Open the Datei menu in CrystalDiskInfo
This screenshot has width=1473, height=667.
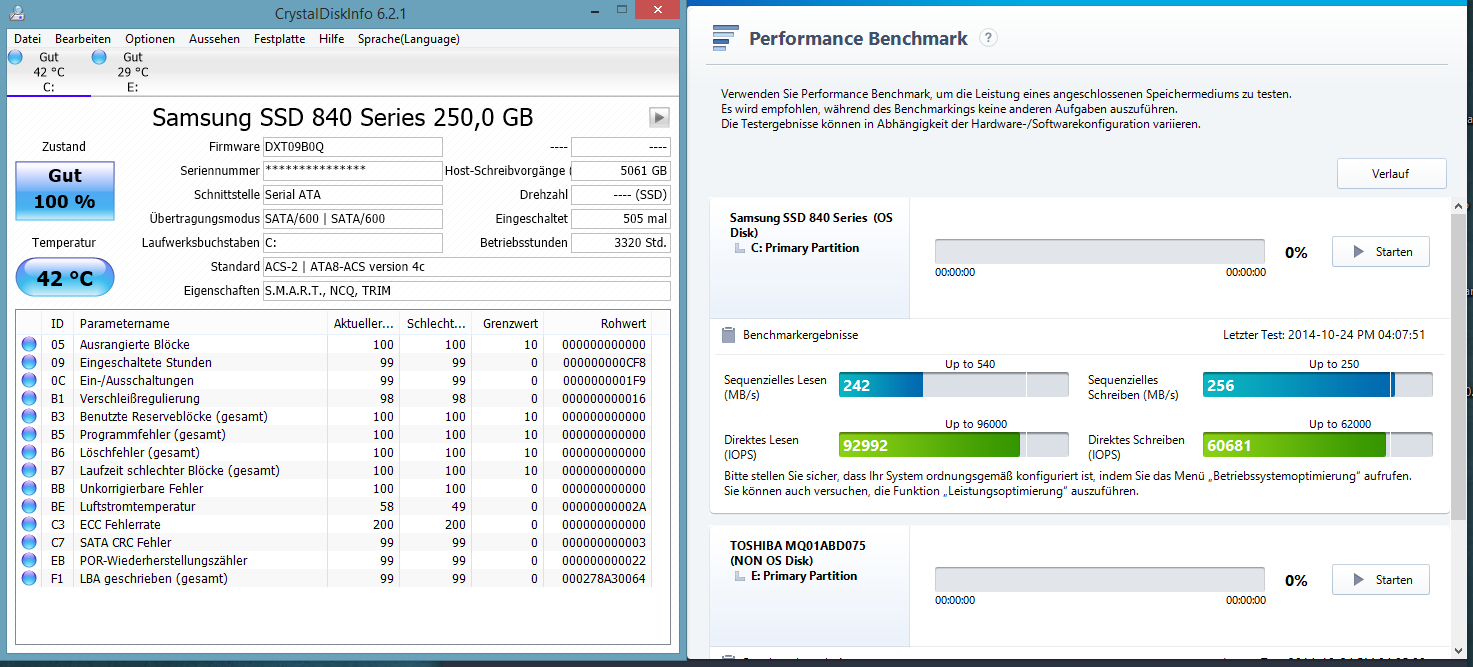point(27,39)
